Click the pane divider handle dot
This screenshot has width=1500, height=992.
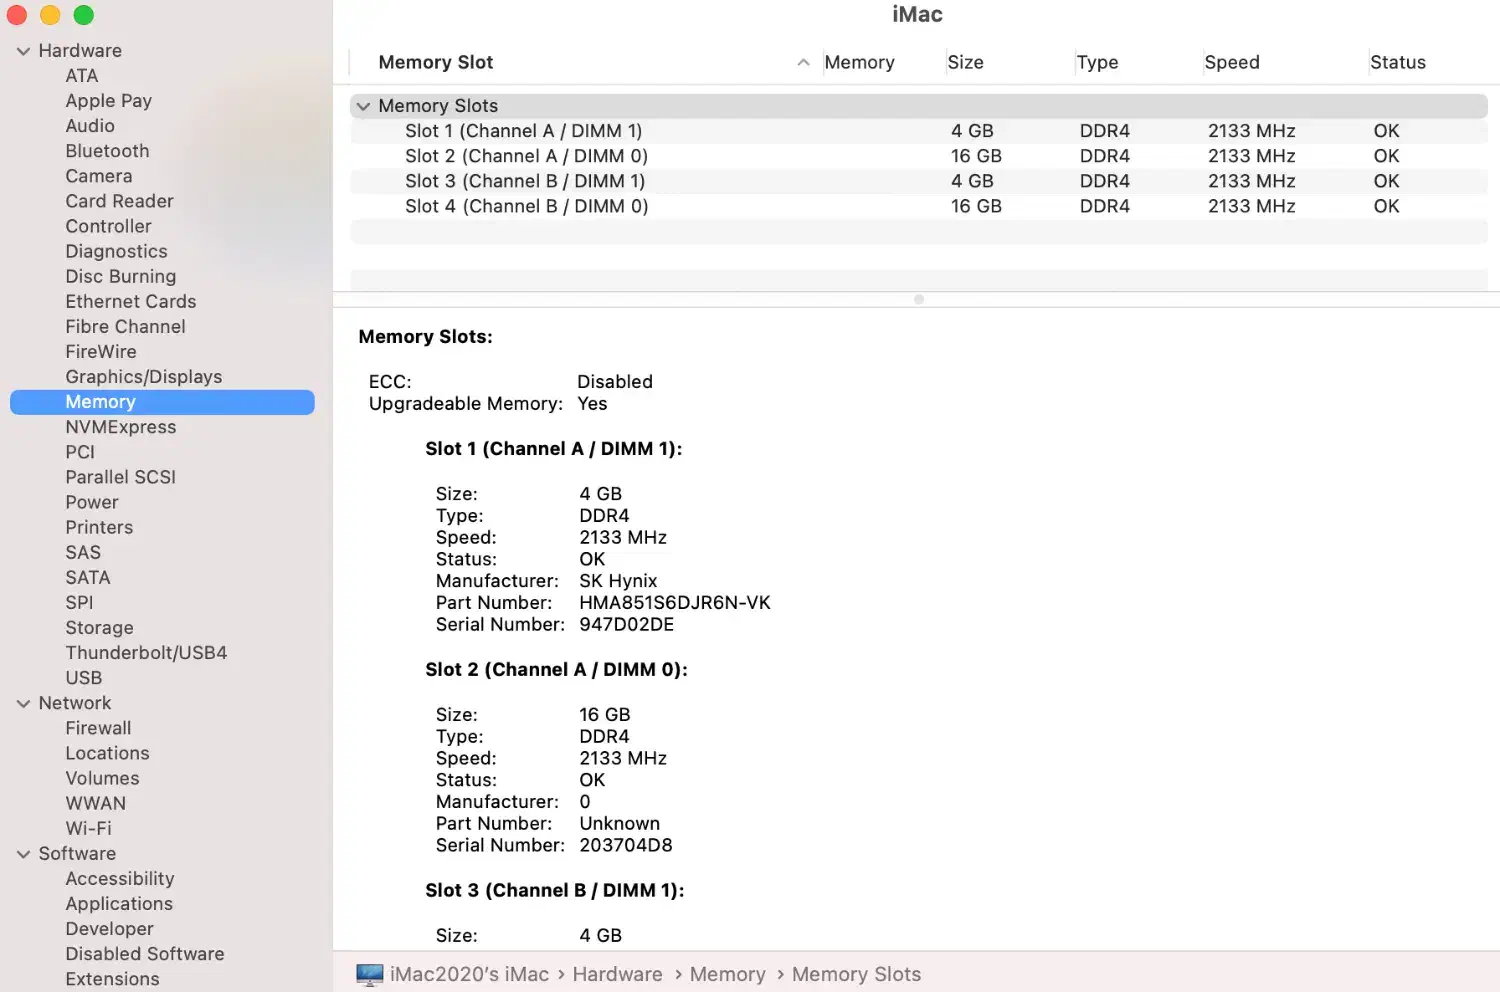pos(918,299)
